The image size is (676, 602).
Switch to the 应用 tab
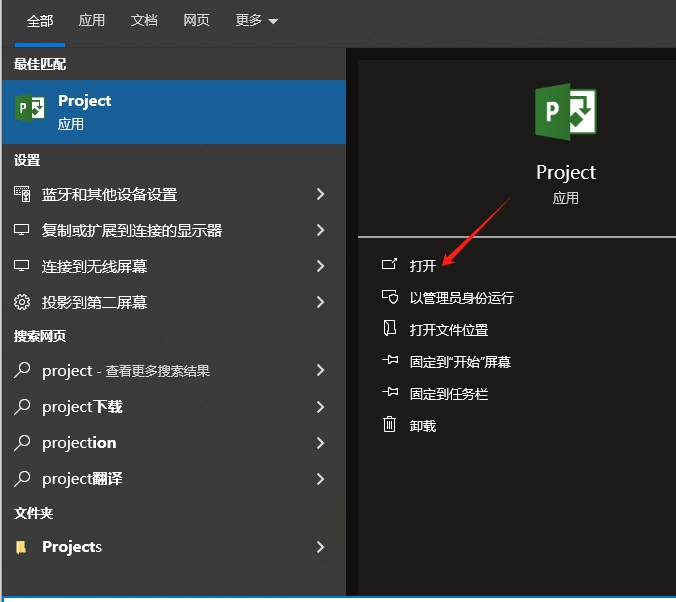coord(92,20)
